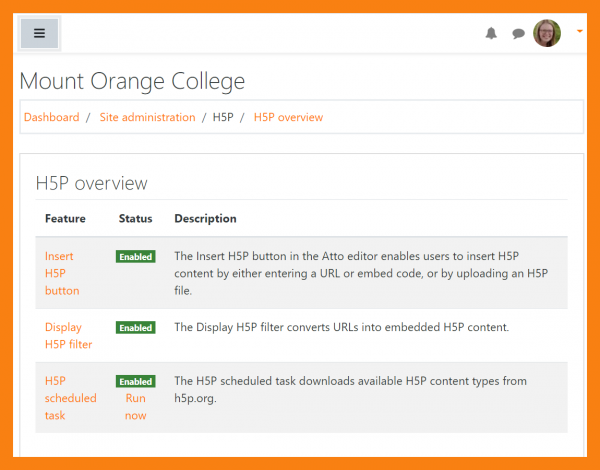Click the Feature column header
Image resolution: width=600 pixels, height=470 pixels.
pos(65,218)
